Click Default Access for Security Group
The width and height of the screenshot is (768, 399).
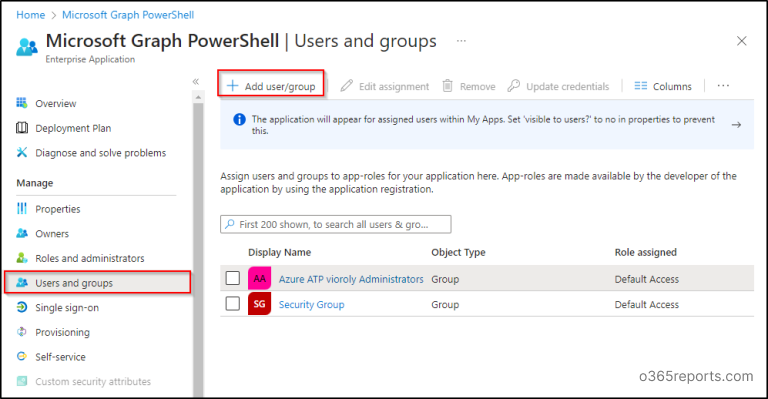point(647,305)
